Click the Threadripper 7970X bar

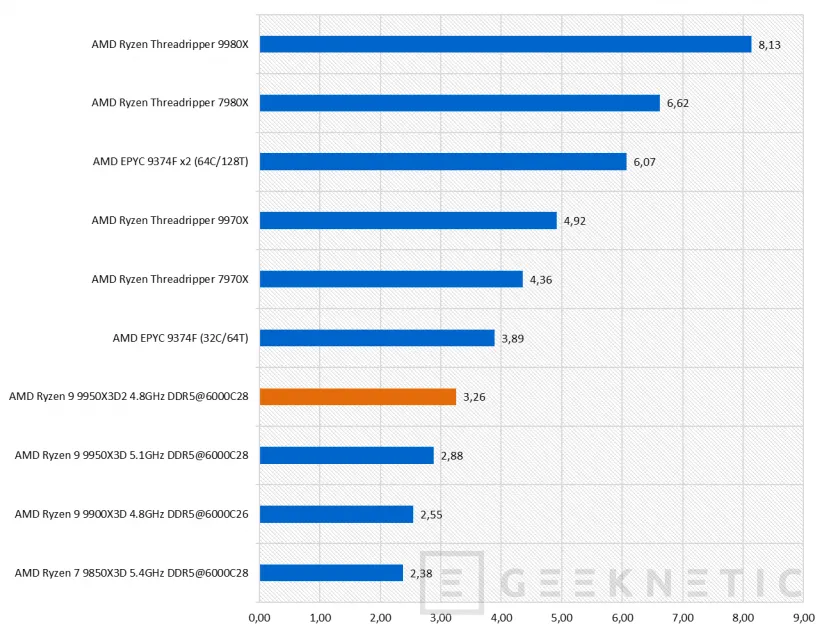pos(391,279)
